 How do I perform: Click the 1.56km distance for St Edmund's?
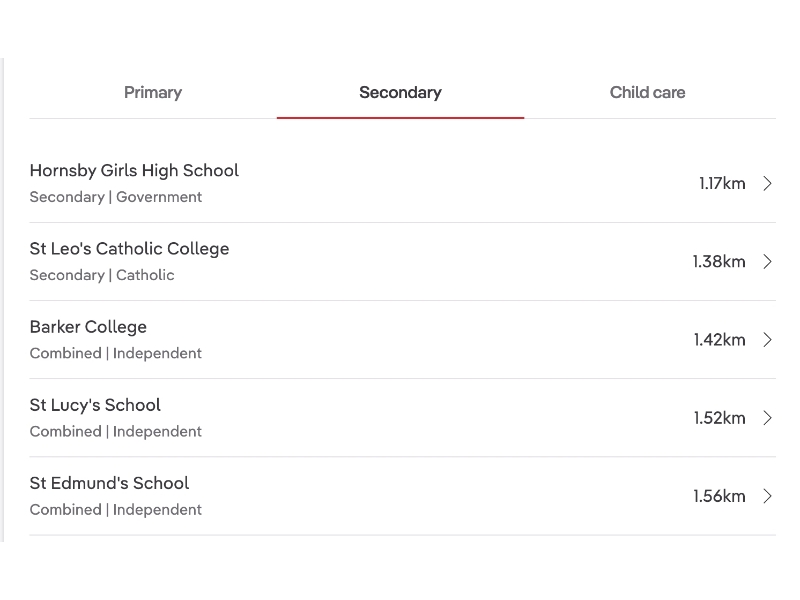pos(719,496)
